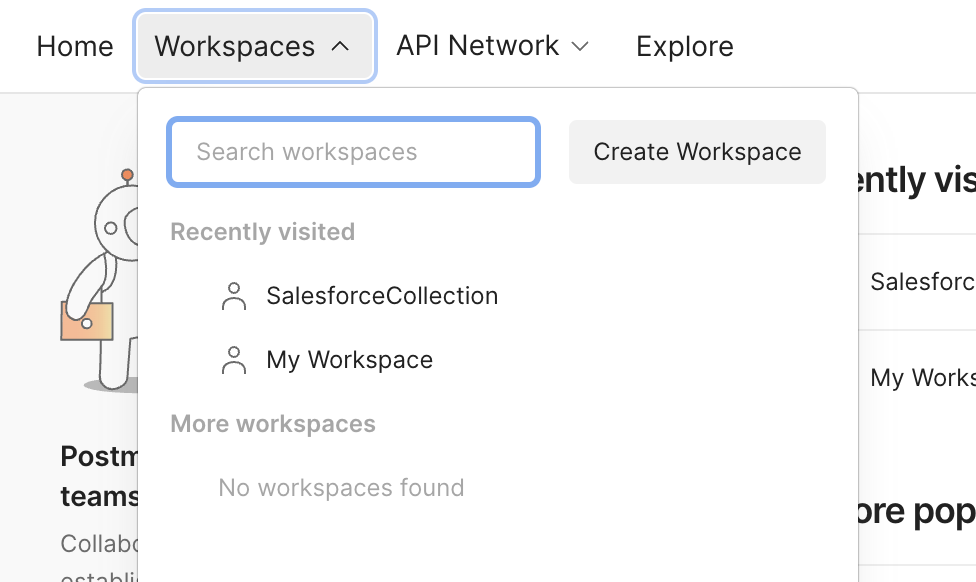
Task: Collapse Workspaces using its up chevron
Action: pos(340,46)
